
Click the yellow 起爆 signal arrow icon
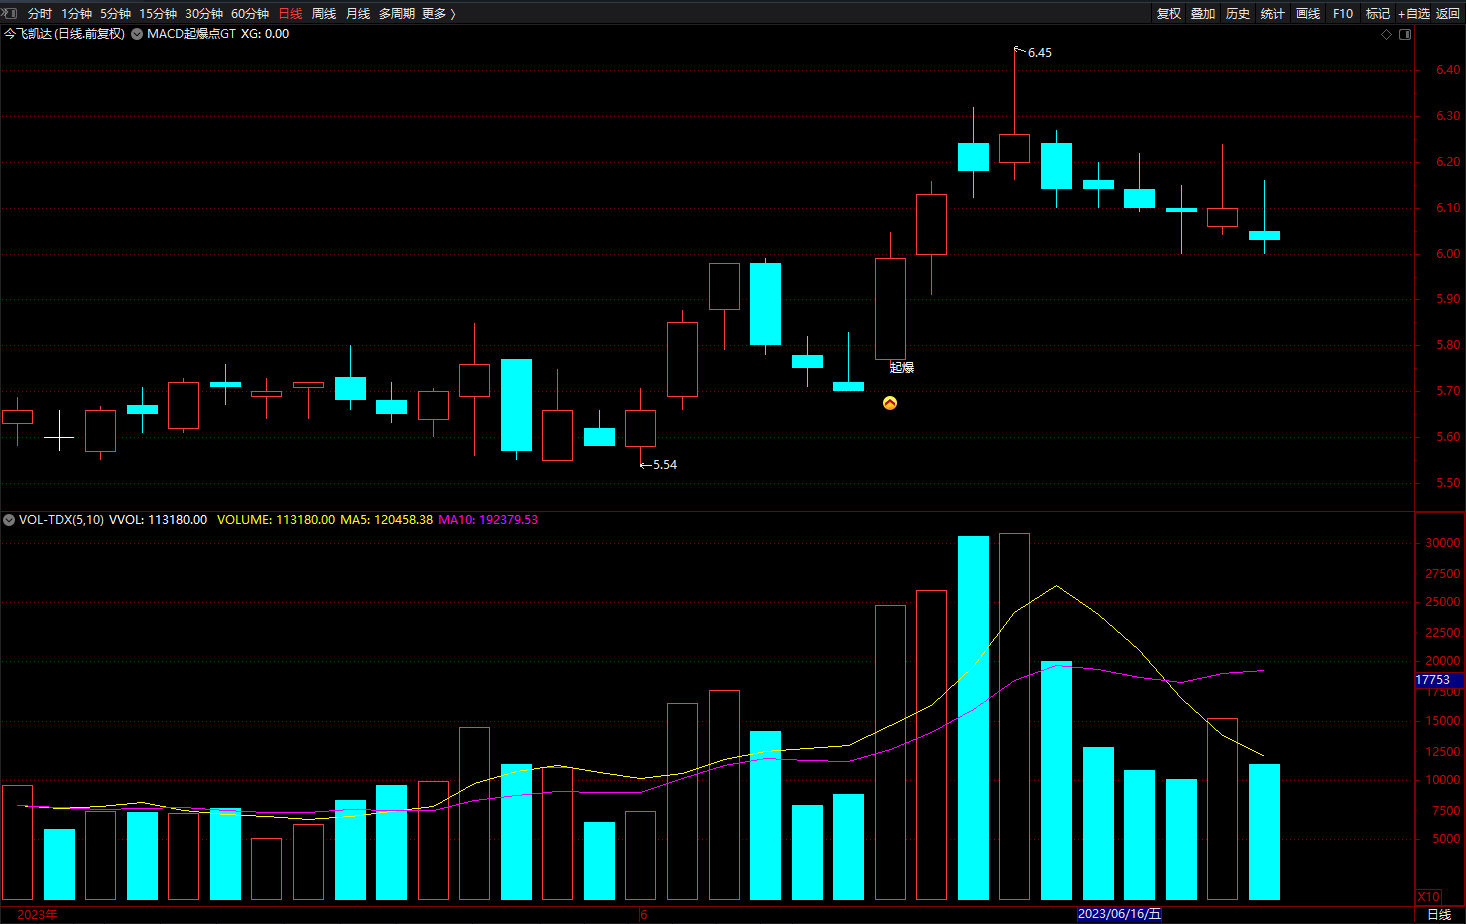tap(890, 403)
